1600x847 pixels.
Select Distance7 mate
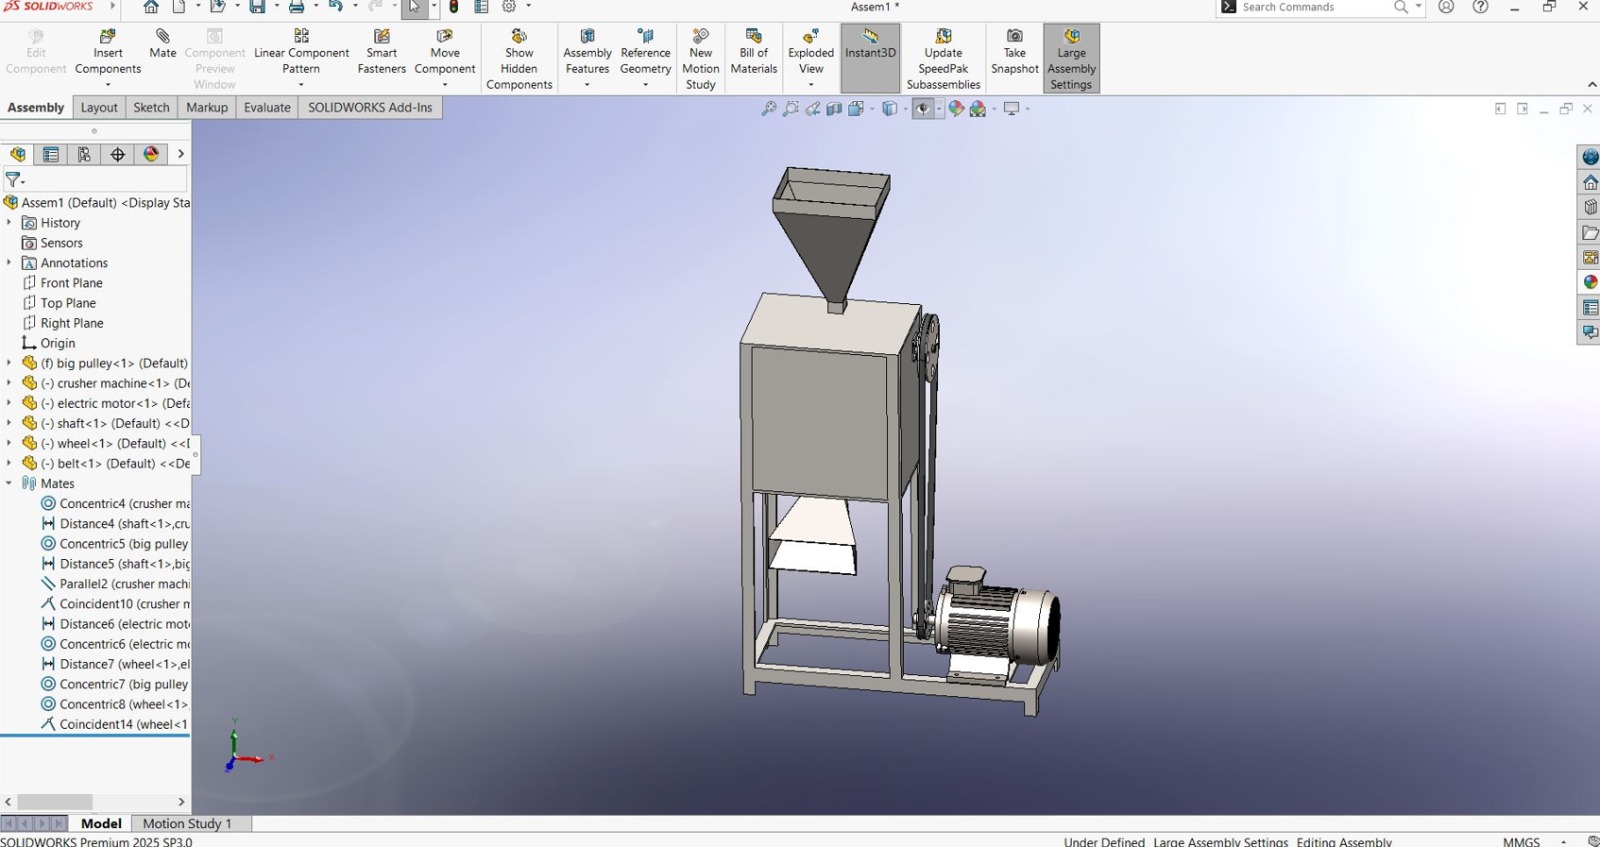(114, 664)
